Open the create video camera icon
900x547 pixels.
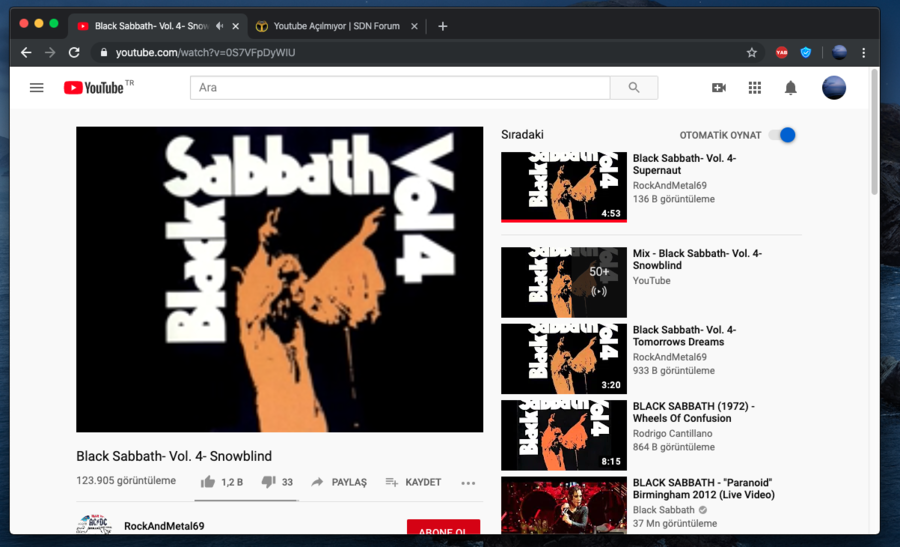click(x=719, y=88)
